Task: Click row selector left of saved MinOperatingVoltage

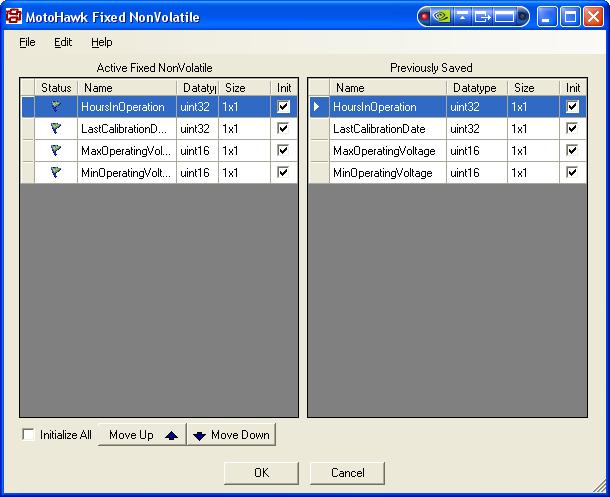Action: coord(319,172)
